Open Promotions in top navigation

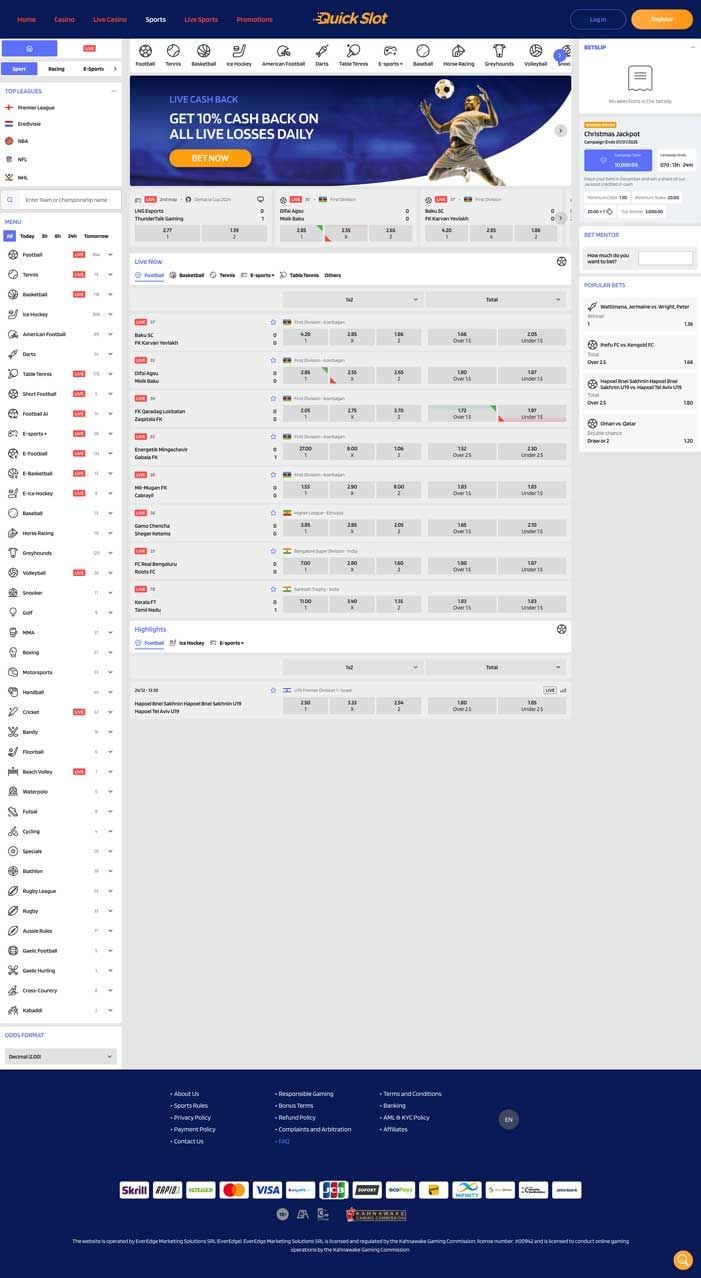click(254, 19)
